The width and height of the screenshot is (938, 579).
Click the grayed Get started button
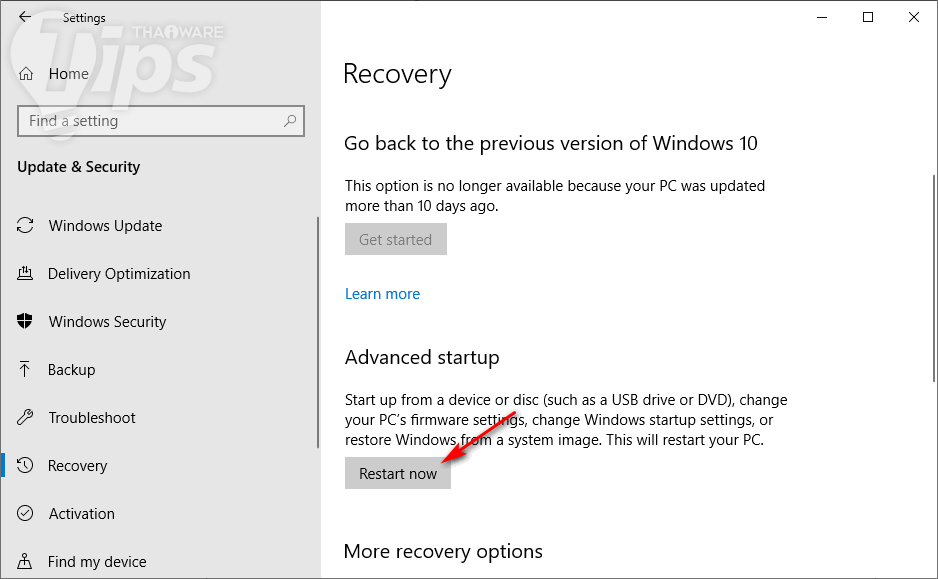click(x=396, y=240)
